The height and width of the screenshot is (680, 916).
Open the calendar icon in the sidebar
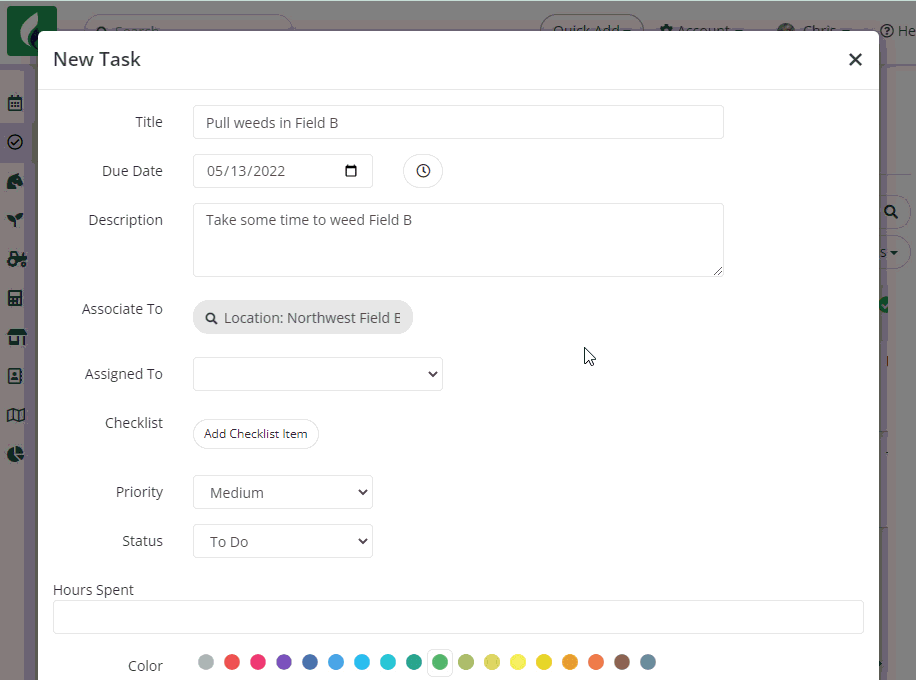tap(15, 103)
